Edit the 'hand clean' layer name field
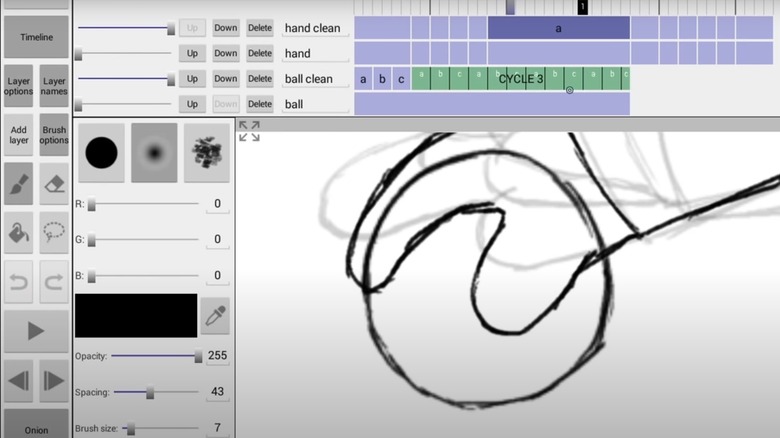 coord(315,28)
